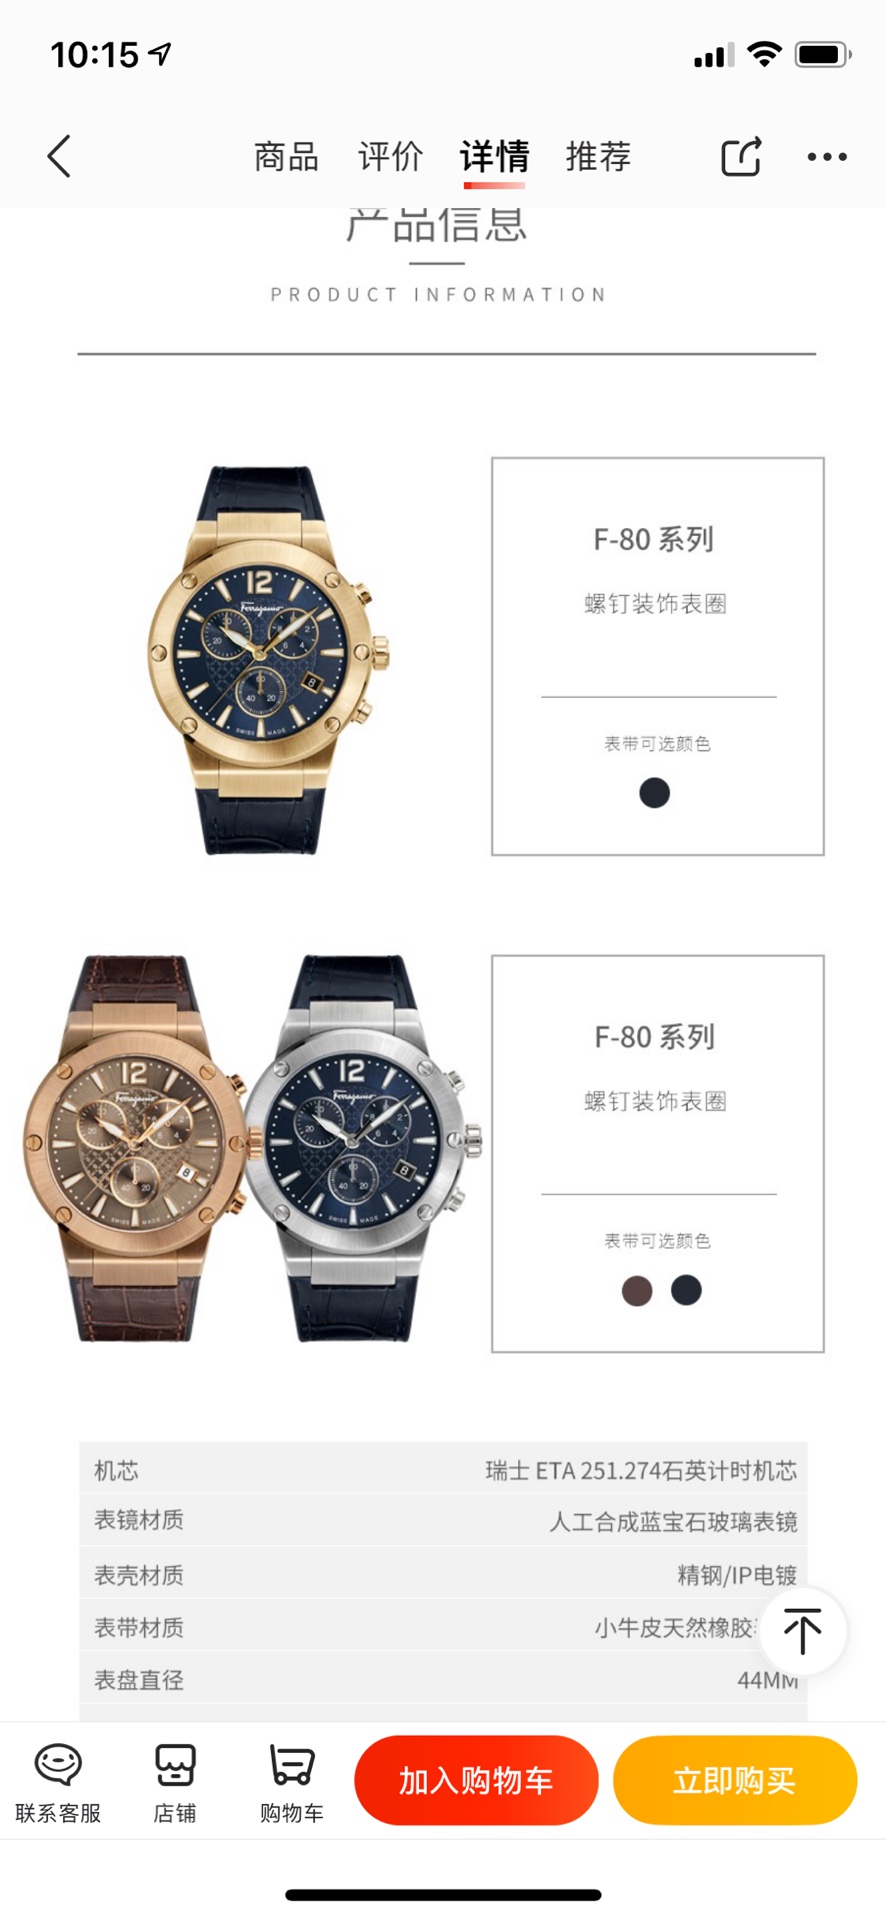
Task: Select the brown strap color dot
Action: 637,1290
